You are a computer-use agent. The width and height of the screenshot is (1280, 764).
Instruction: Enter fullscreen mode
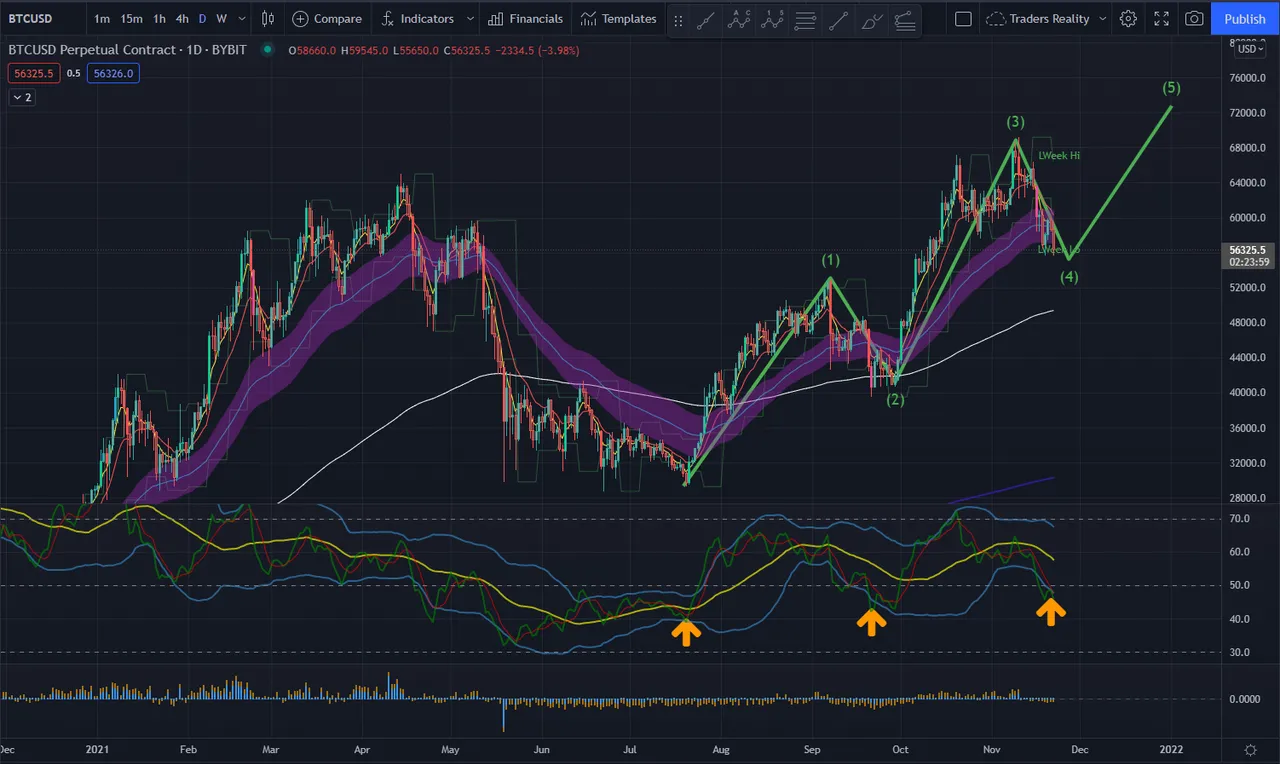(1161, 18)
